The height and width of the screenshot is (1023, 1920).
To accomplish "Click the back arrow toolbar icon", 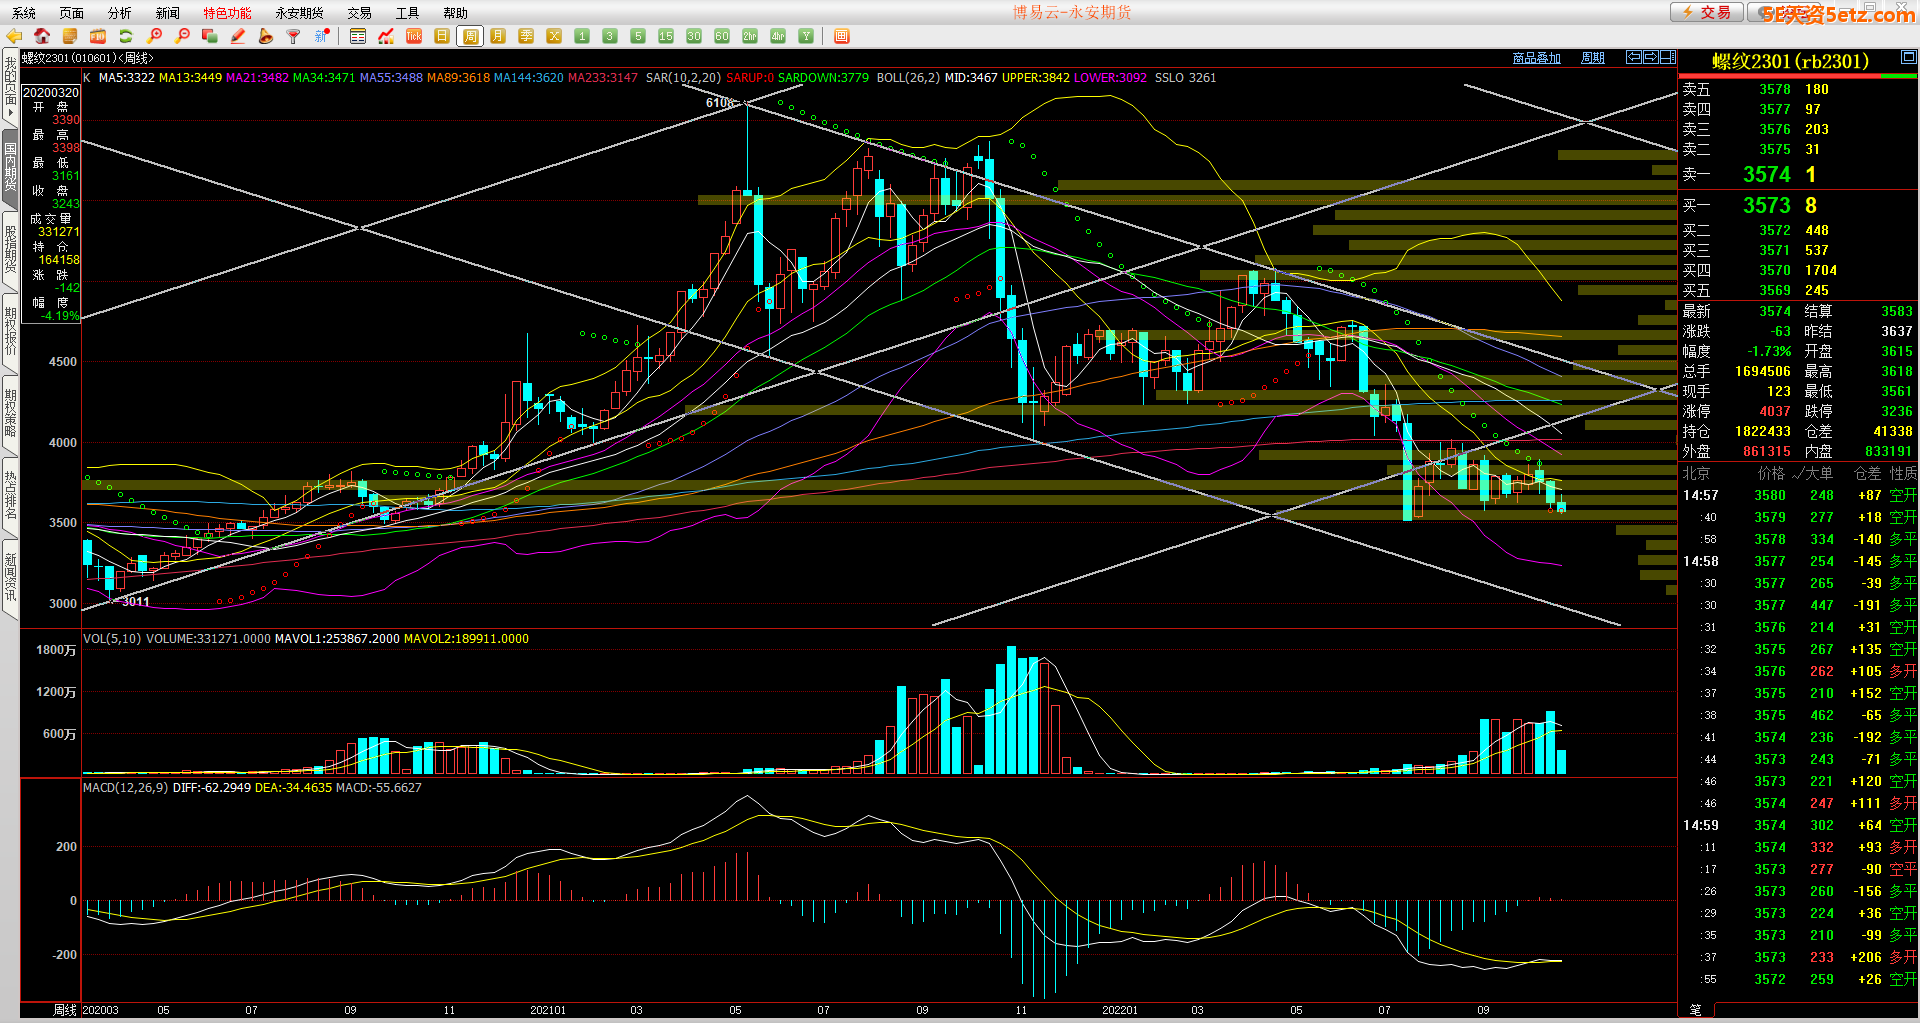I will 14,36.
